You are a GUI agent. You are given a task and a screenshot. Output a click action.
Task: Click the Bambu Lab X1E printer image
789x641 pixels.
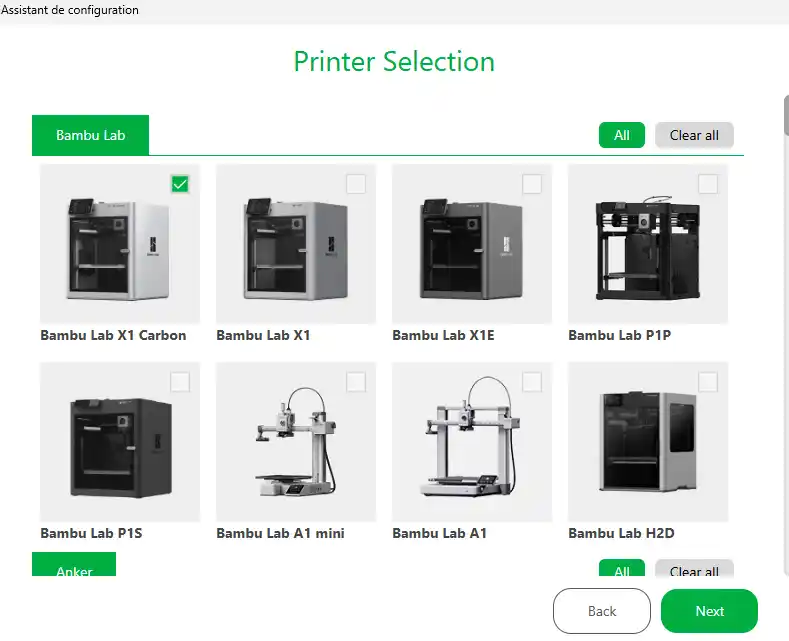point(472,244)
